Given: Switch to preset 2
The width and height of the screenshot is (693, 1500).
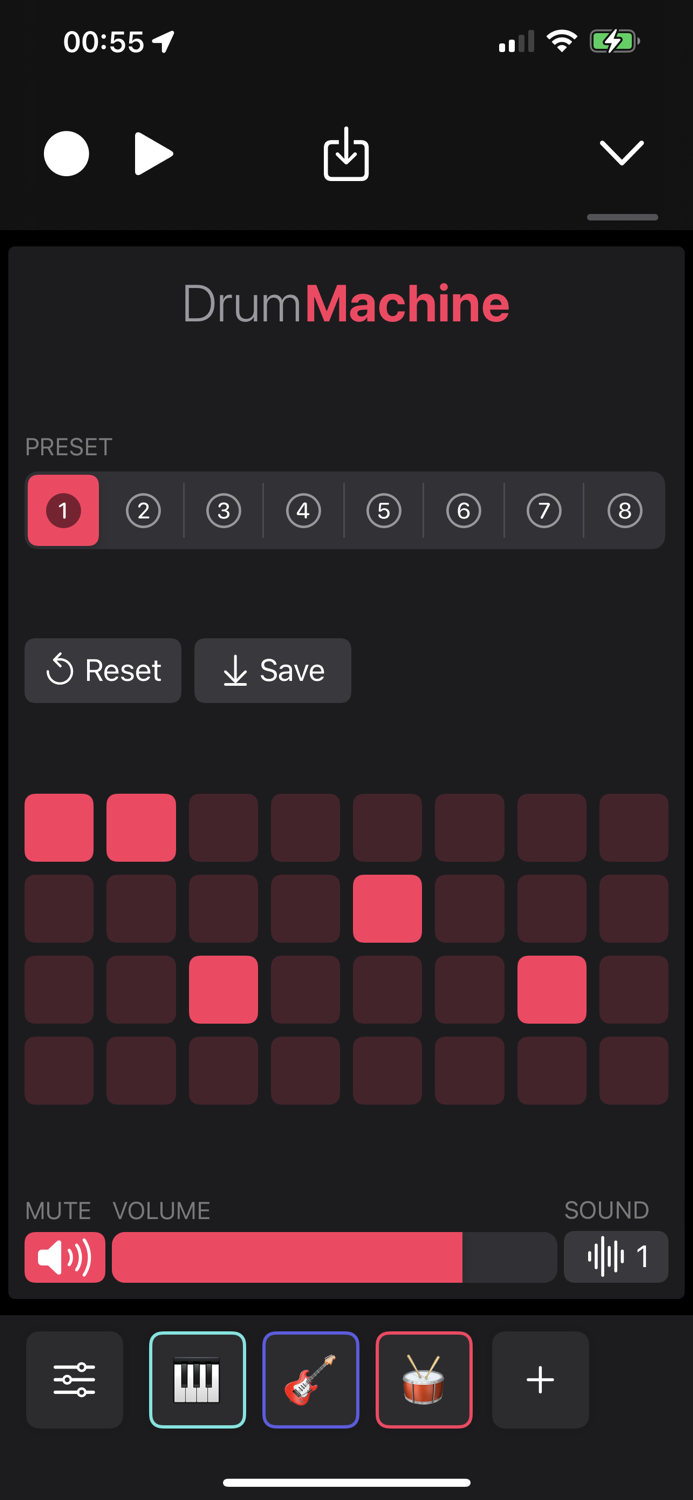Looking at the screenshot, I should (x=143, y=511).
